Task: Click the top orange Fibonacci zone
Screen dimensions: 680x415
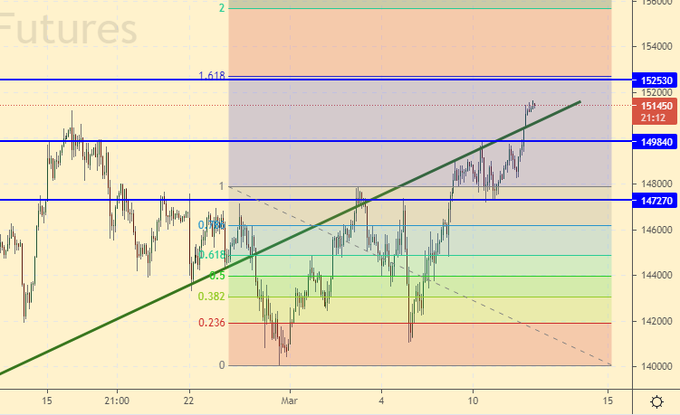Action: tap(420, 42)
